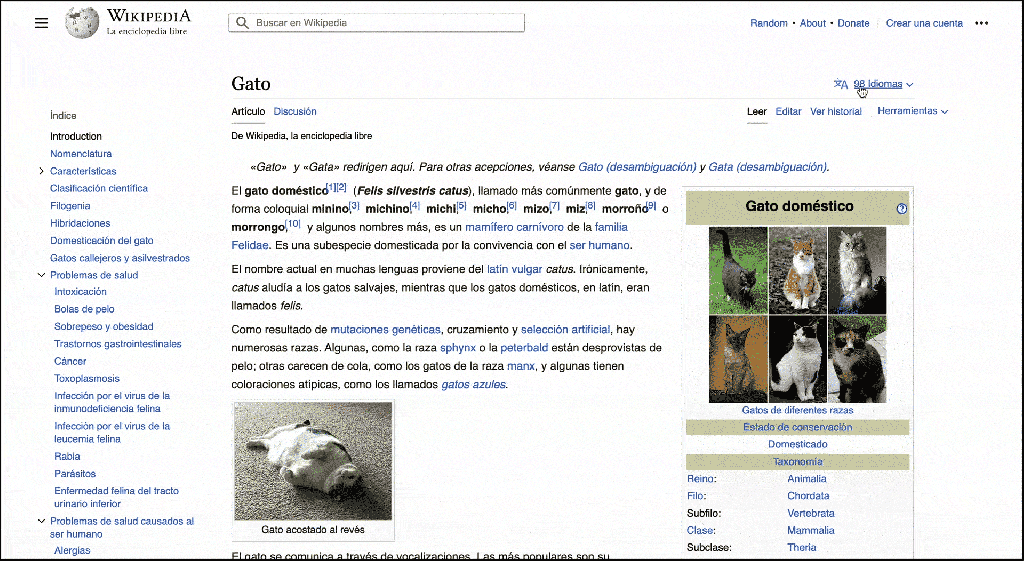Expand the Características section in index
The height and width of the screenshot is (561, 1024).
tap(41, 171)
